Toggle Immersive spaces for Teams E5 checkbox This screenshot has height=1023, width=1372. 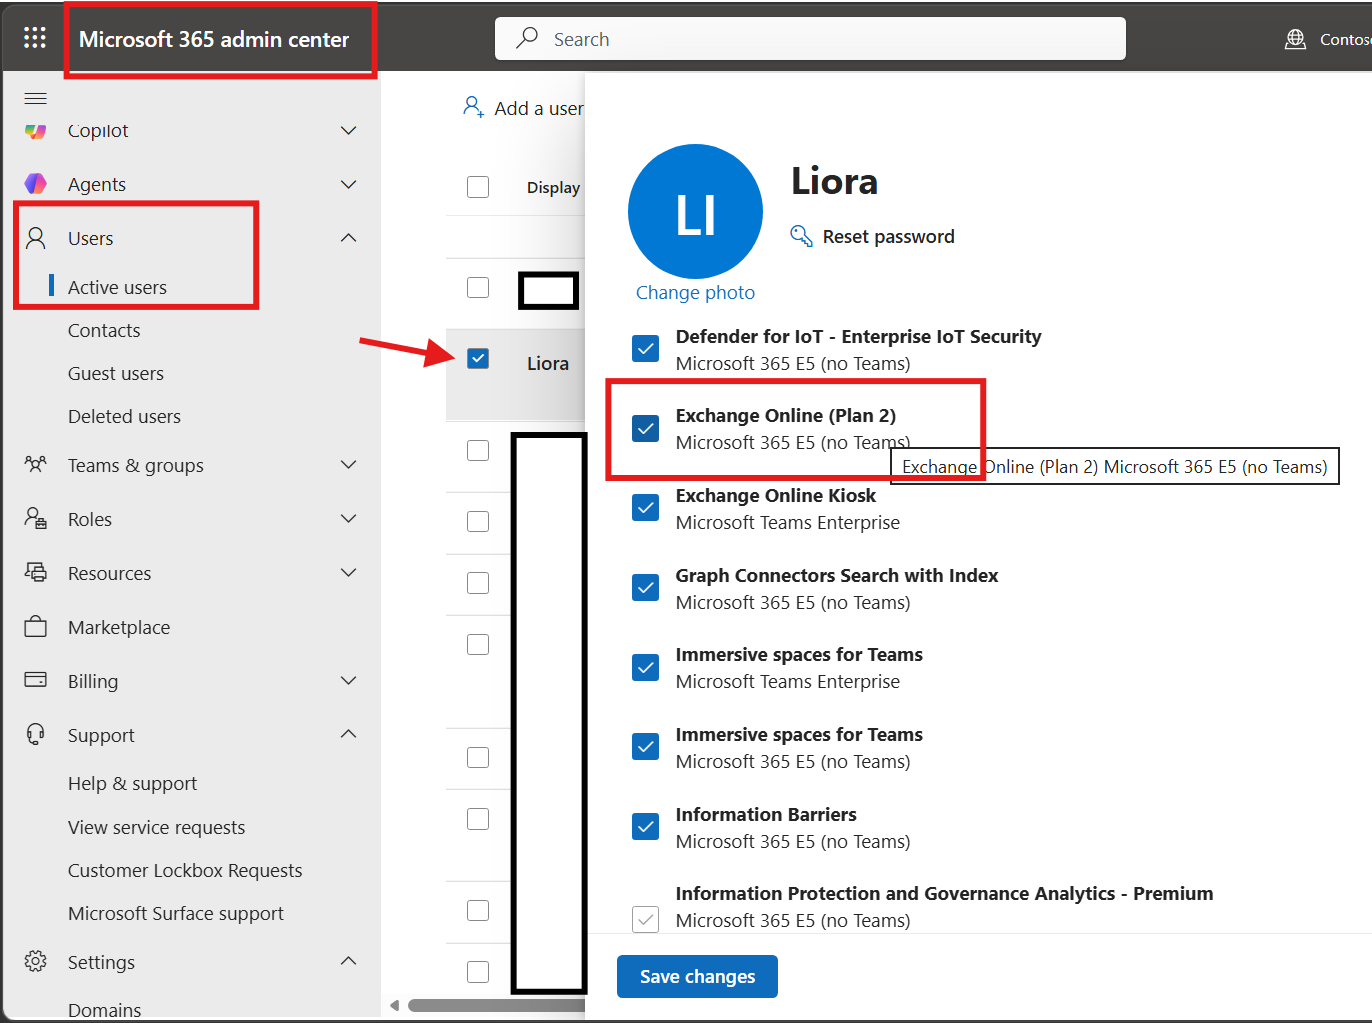646,747
